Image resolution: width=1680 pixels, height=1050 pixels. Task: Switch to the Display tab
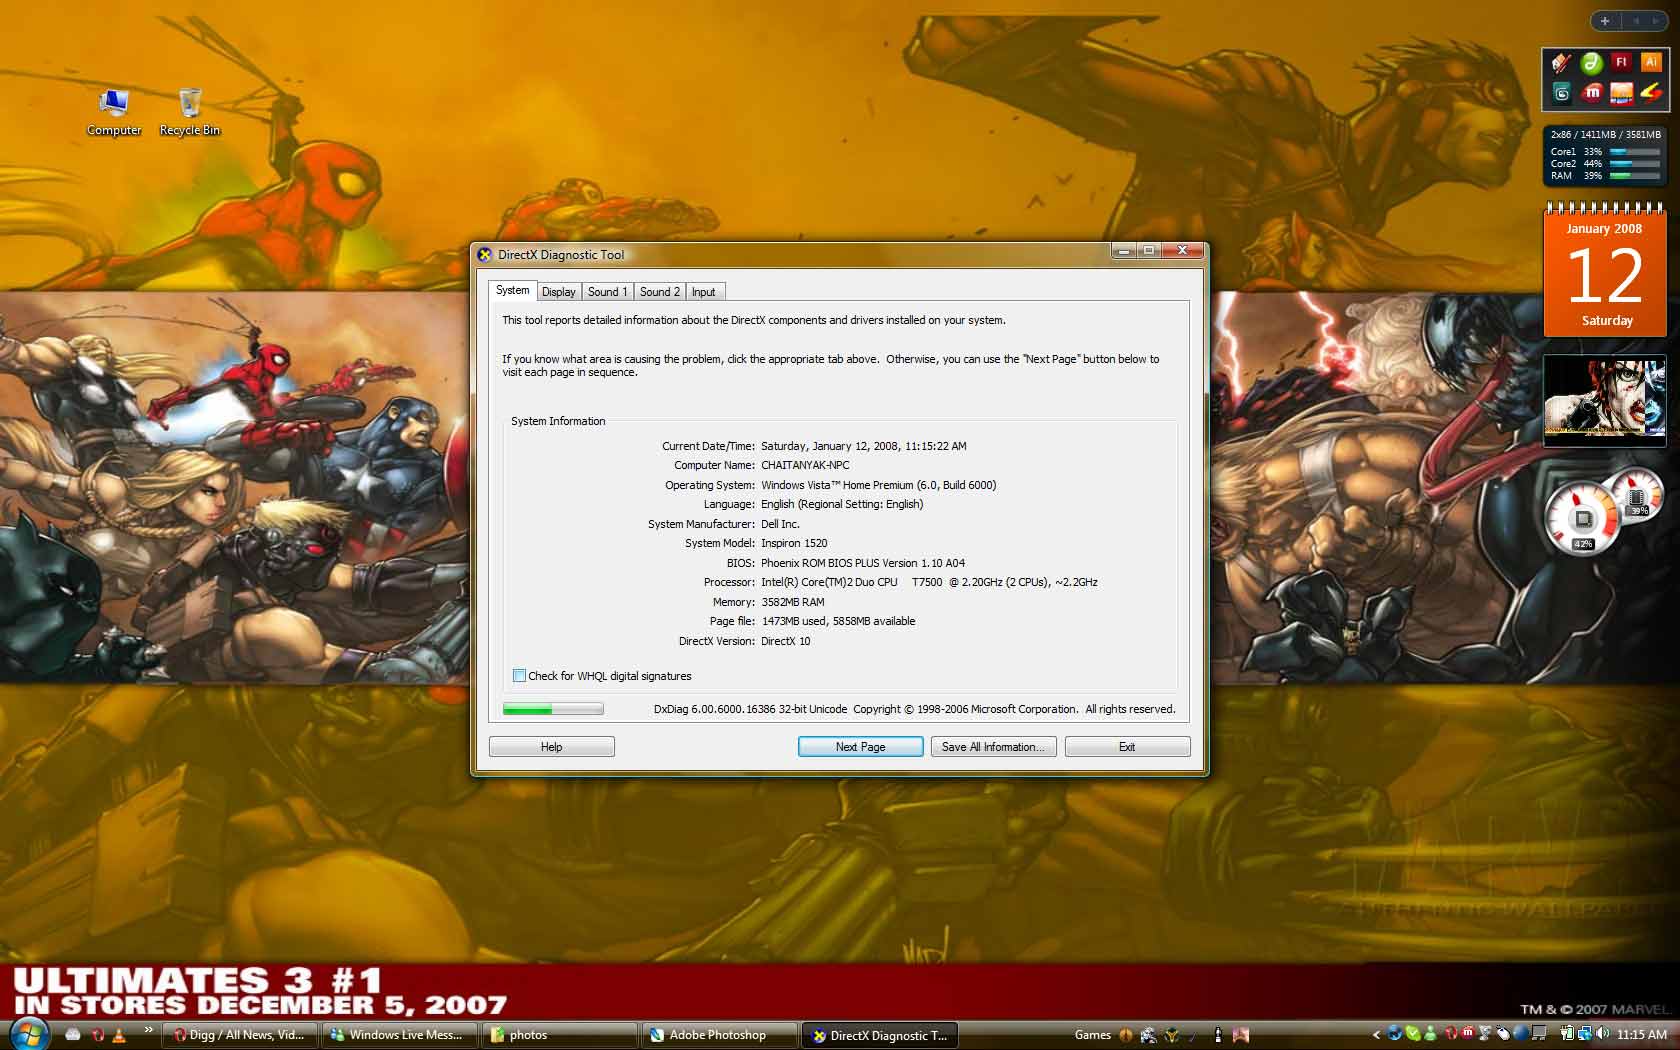(559, 292)
